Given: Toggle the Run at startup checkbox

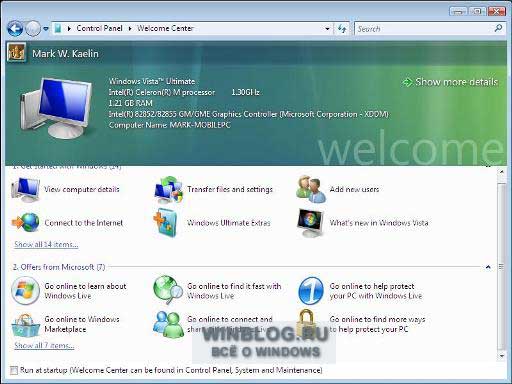Looking at the screenshot, I should point(14,370).
